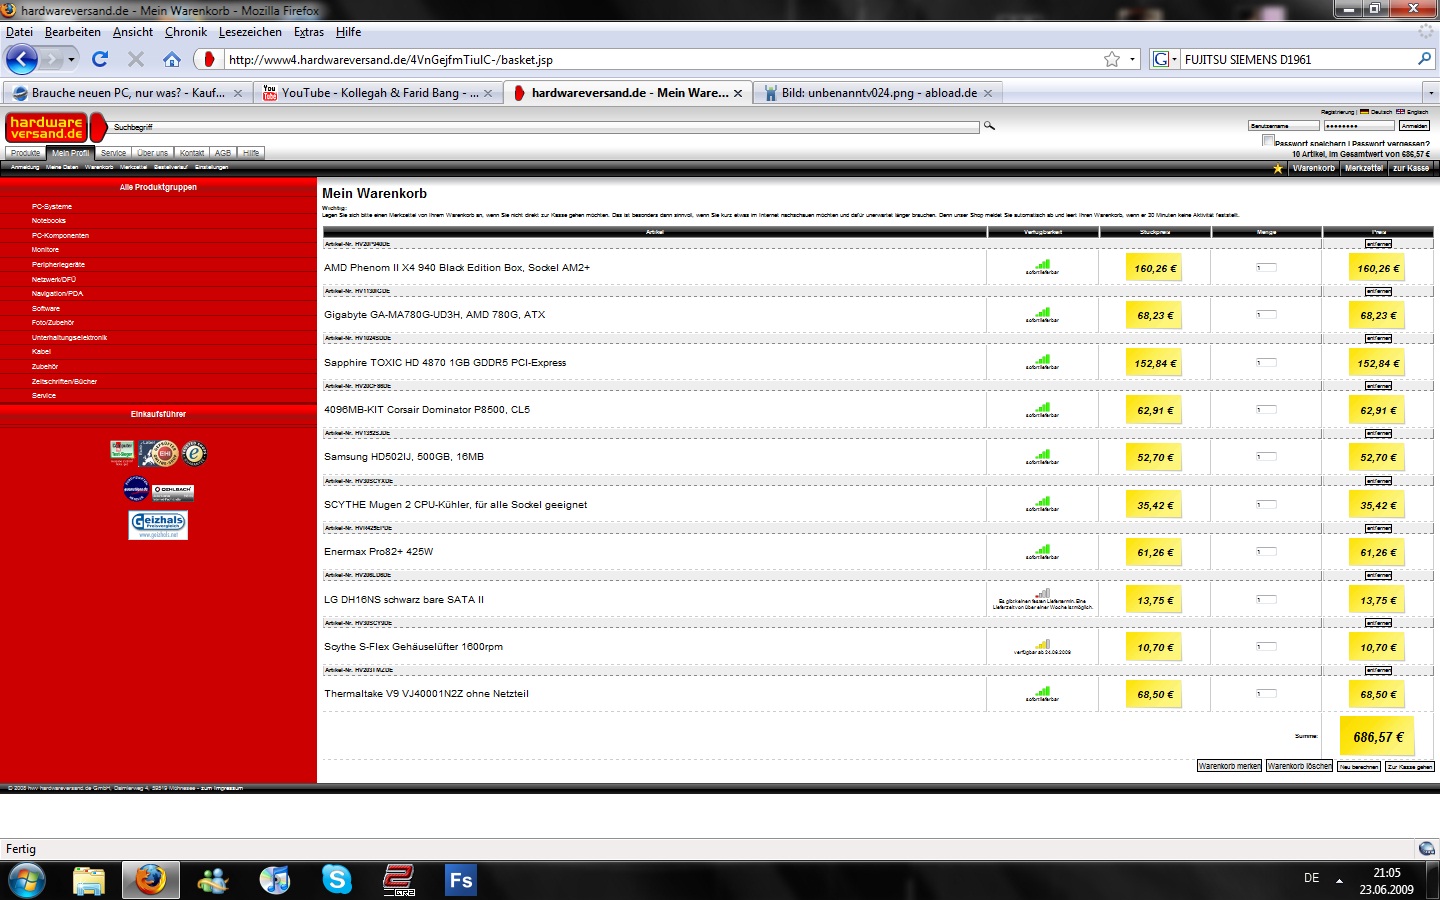Click the yellow star favorites icon
This screenshot has height=900, width=1440.
[x=1278, y=168]
